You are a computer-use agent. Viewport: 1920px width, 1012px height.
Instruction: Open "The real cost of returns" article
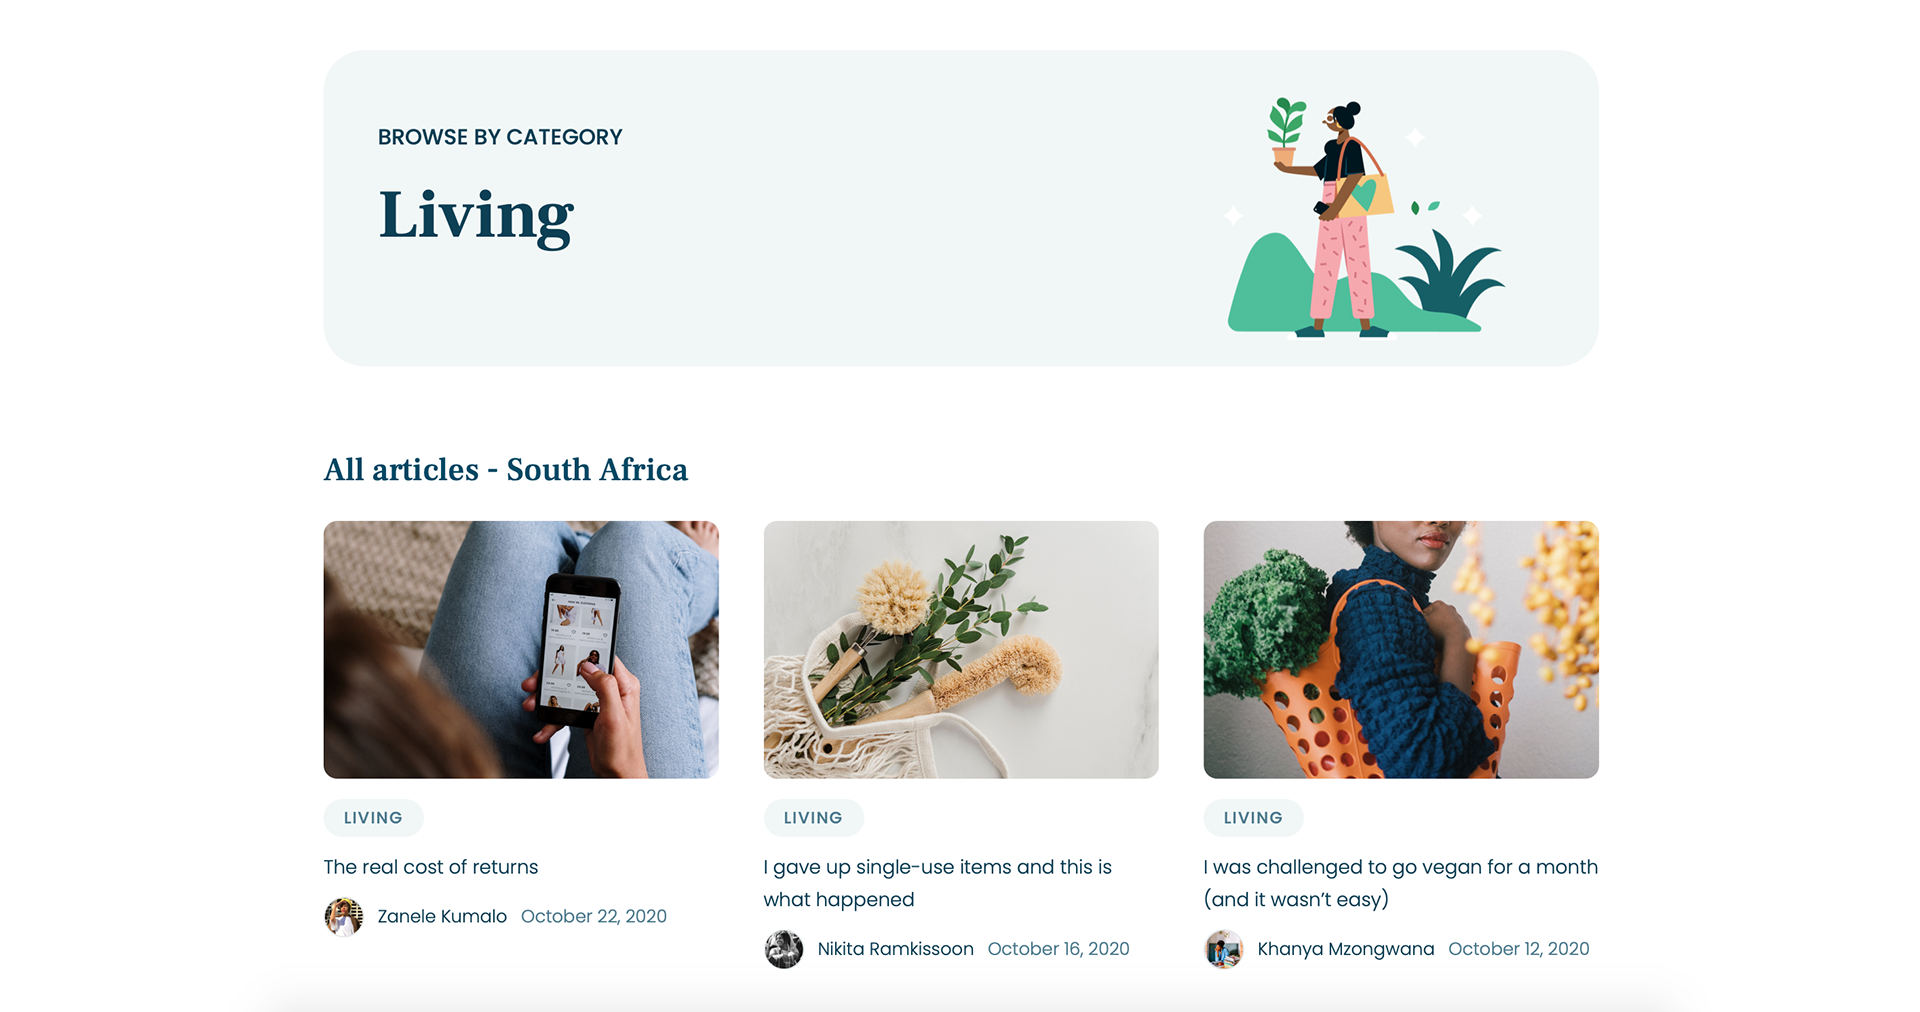(x=431, y=867)
